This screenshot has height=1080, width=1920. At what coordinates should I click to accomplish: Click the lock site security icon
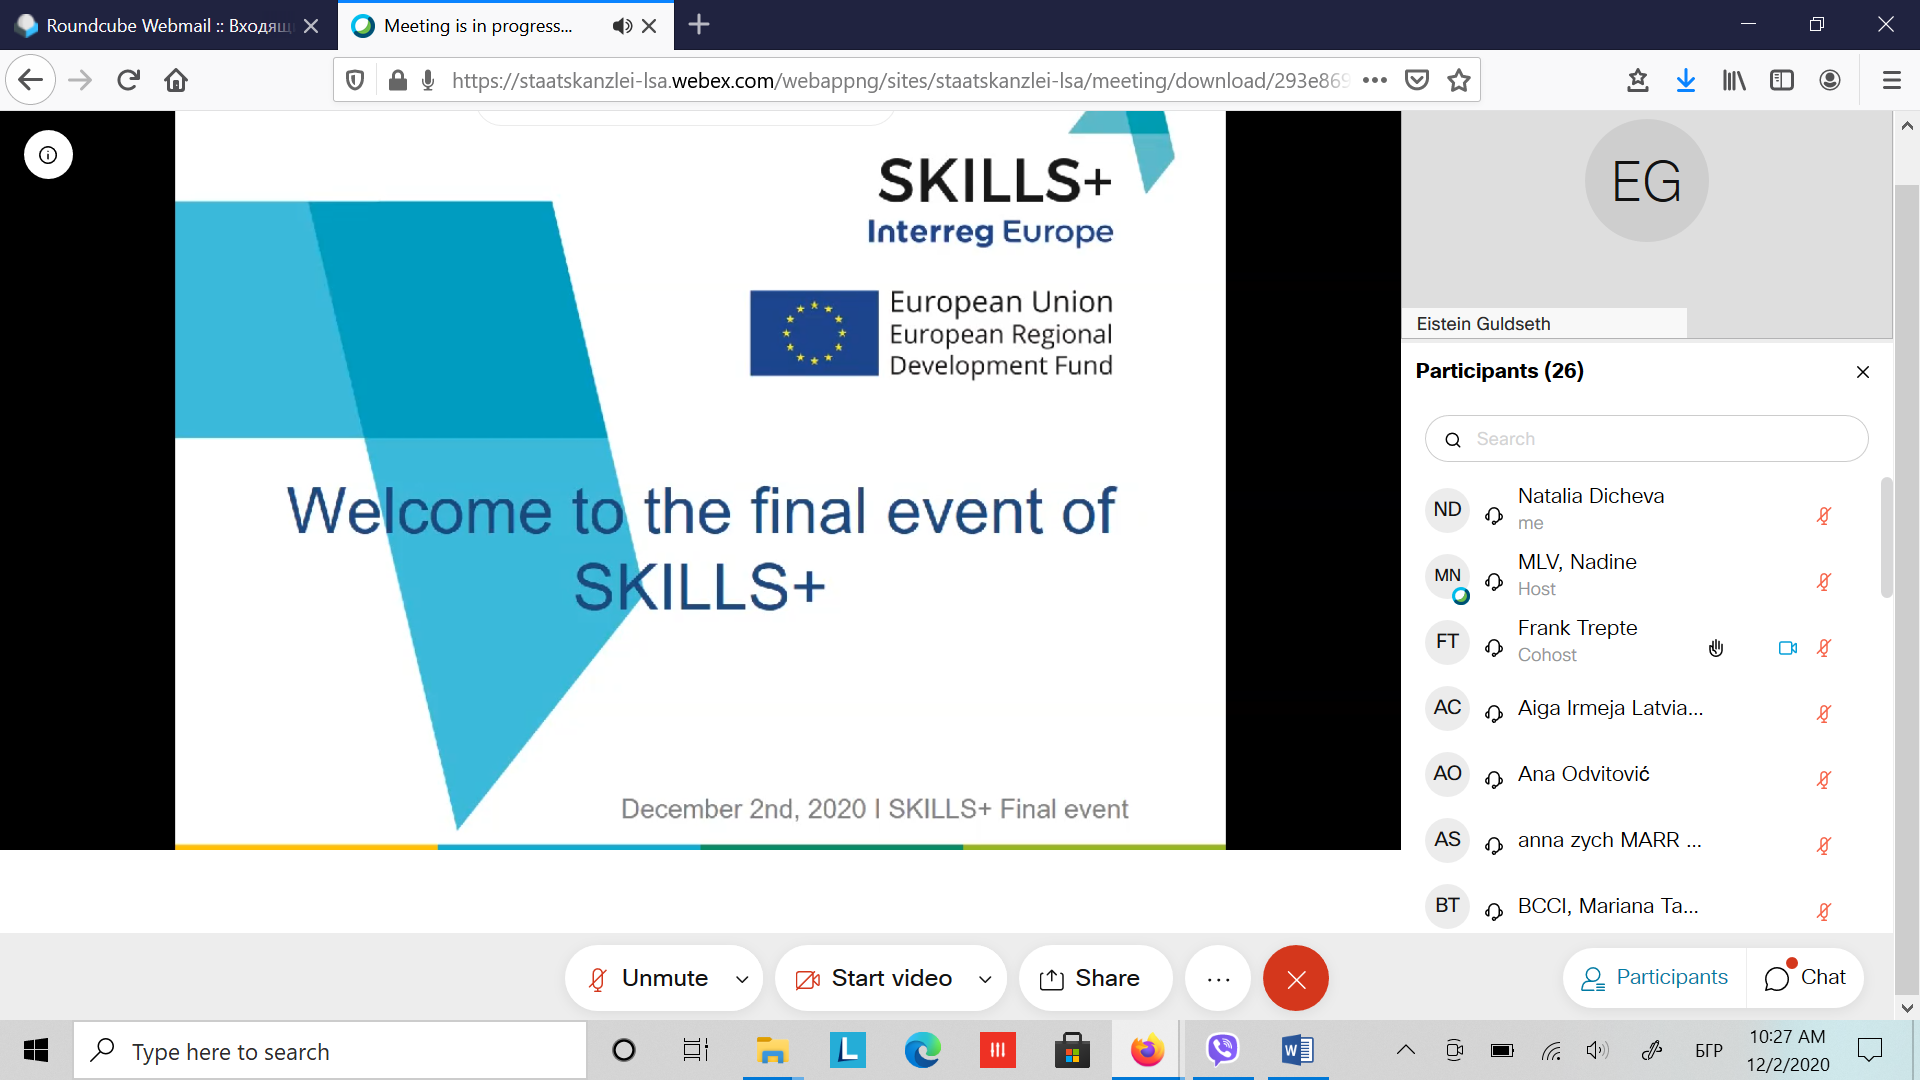[x=397, y=80]
